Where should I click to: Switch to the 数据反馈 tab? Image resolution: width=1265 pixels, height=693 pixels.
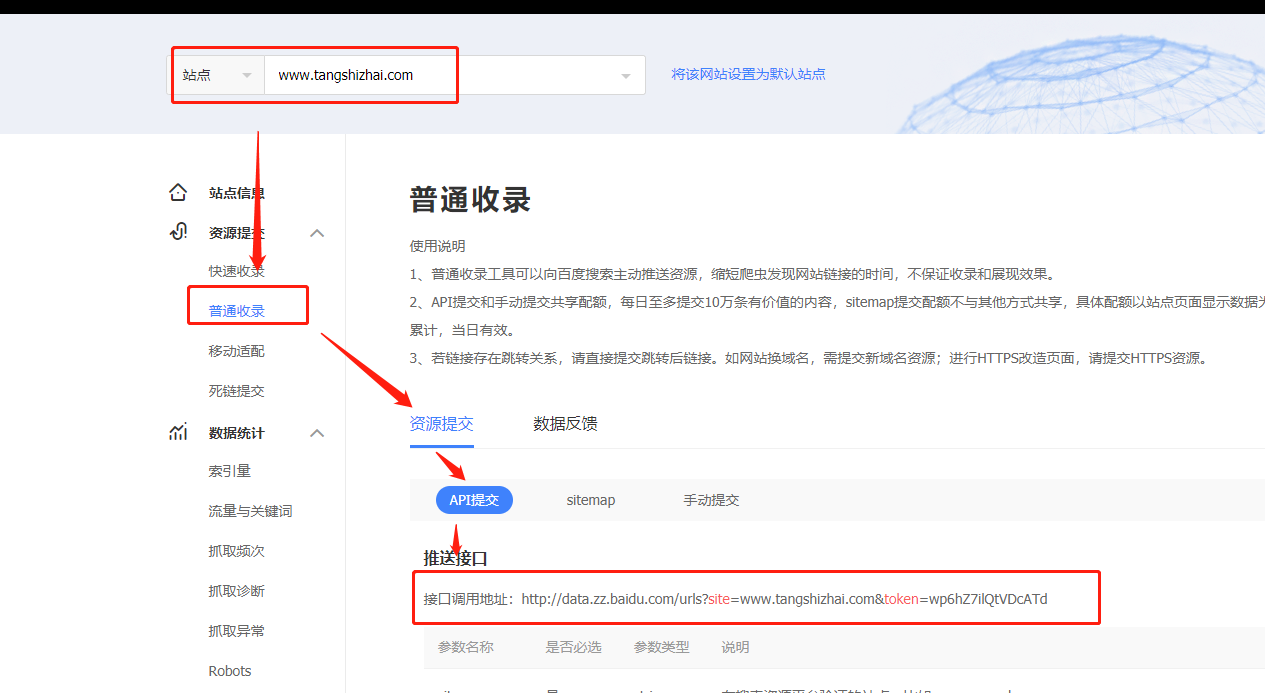click(565, 423)
